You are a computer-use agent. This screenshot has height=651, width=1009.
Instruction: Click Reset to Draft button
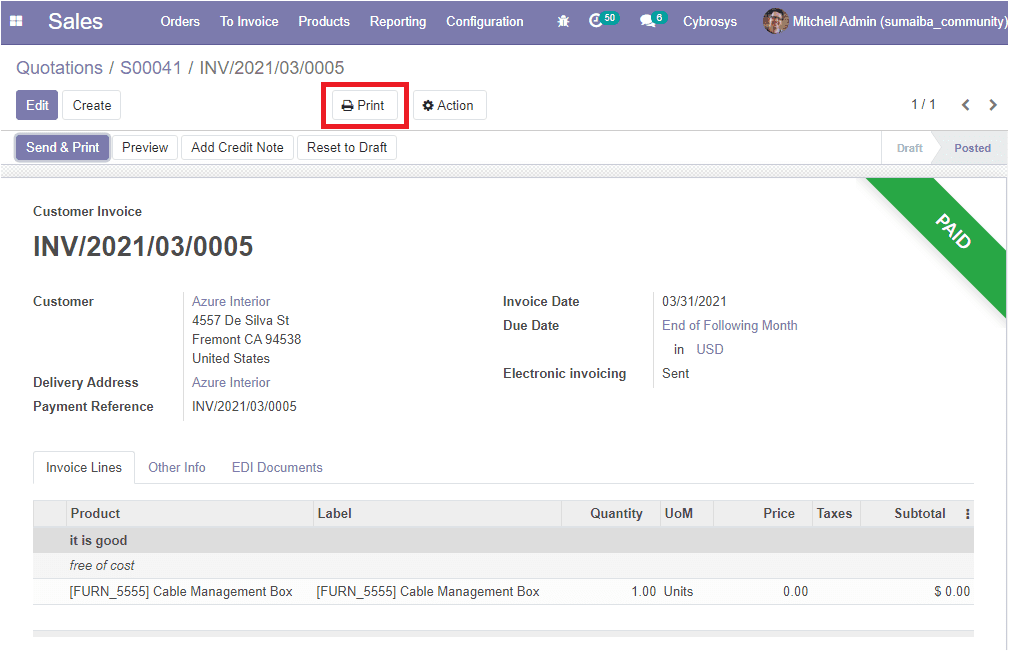click(x=347, y=147)
